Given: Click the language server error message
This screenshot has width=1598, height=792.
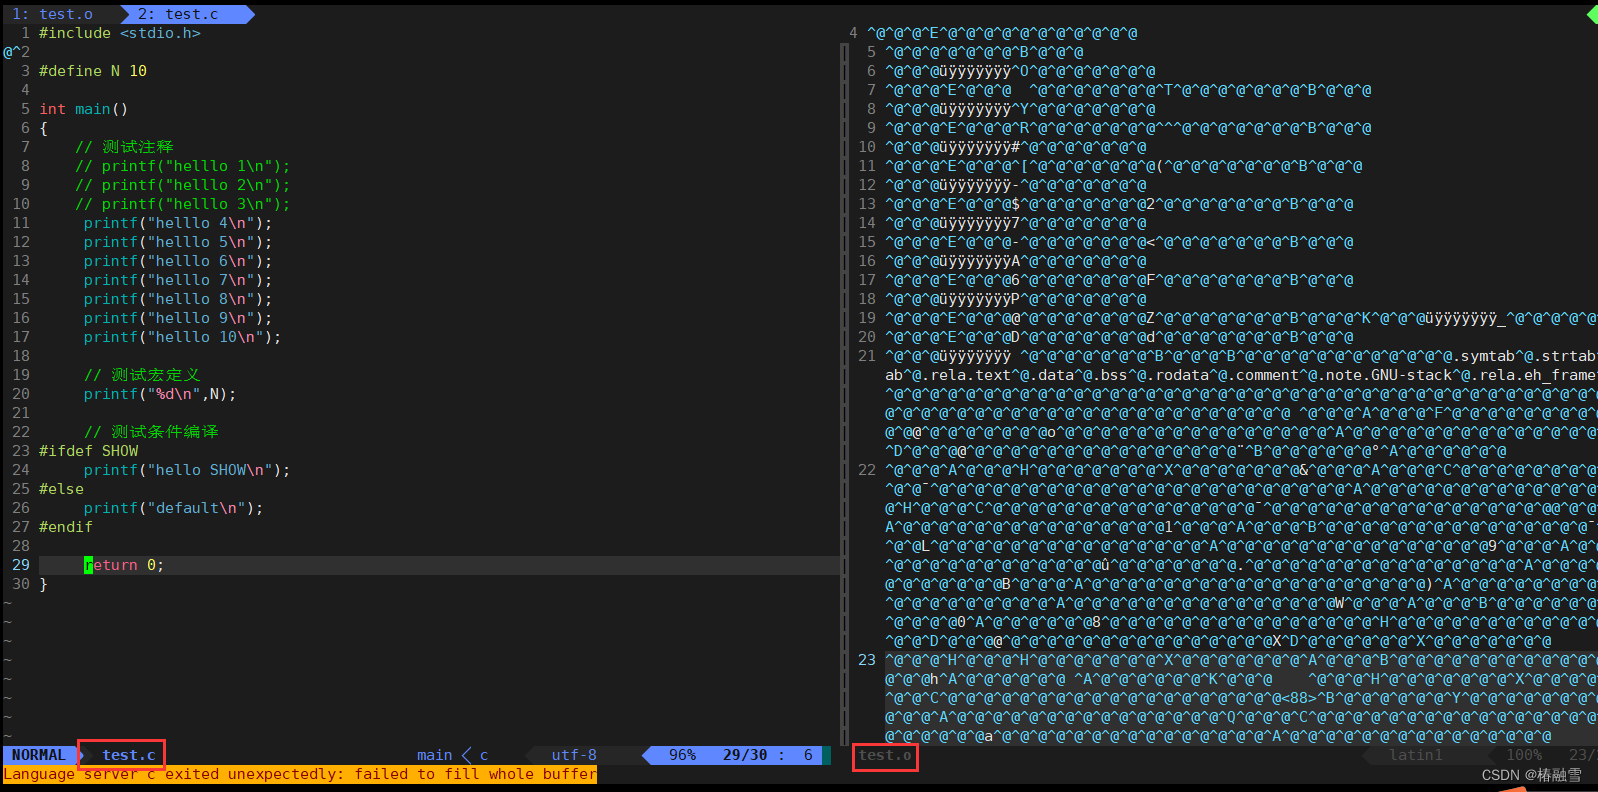Looking at the screenshot, I should pyautogui.click(x=300, y=774).
